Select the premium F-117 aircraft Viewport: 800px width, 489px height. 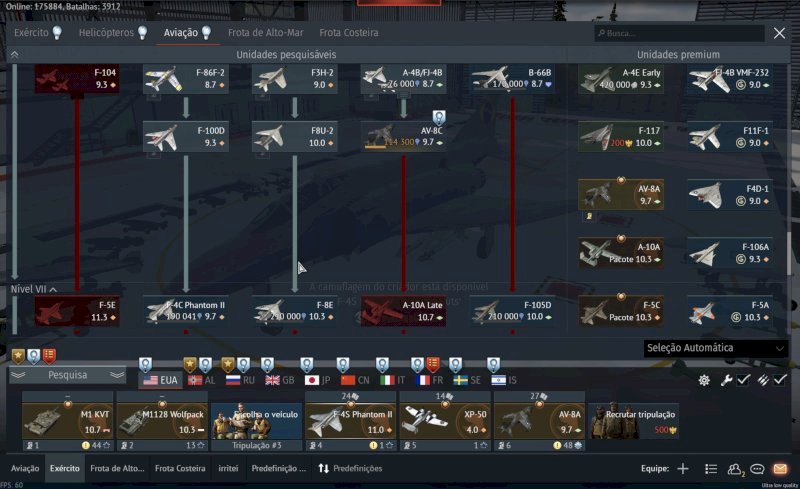[621, 137]
